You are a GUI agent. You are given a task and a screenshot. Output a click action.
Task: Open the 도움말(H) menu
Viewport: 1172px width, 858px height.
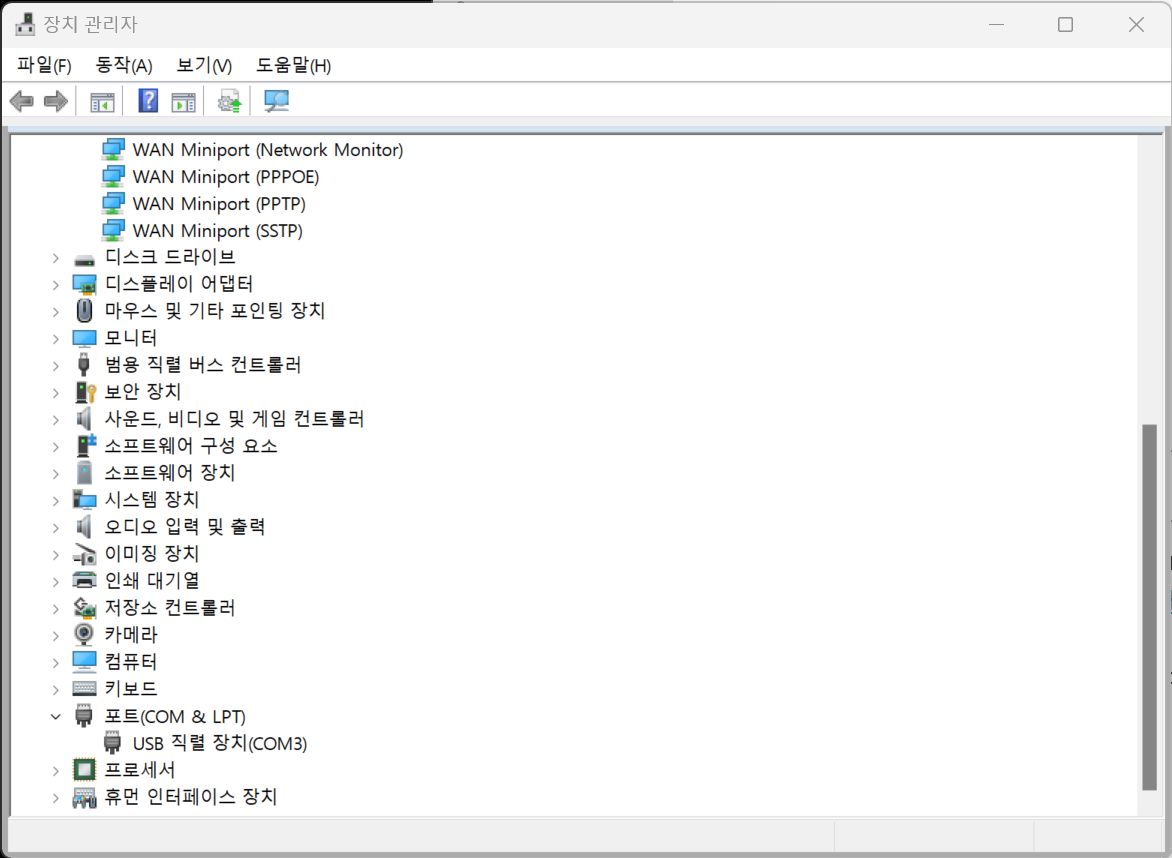[293, 65]
